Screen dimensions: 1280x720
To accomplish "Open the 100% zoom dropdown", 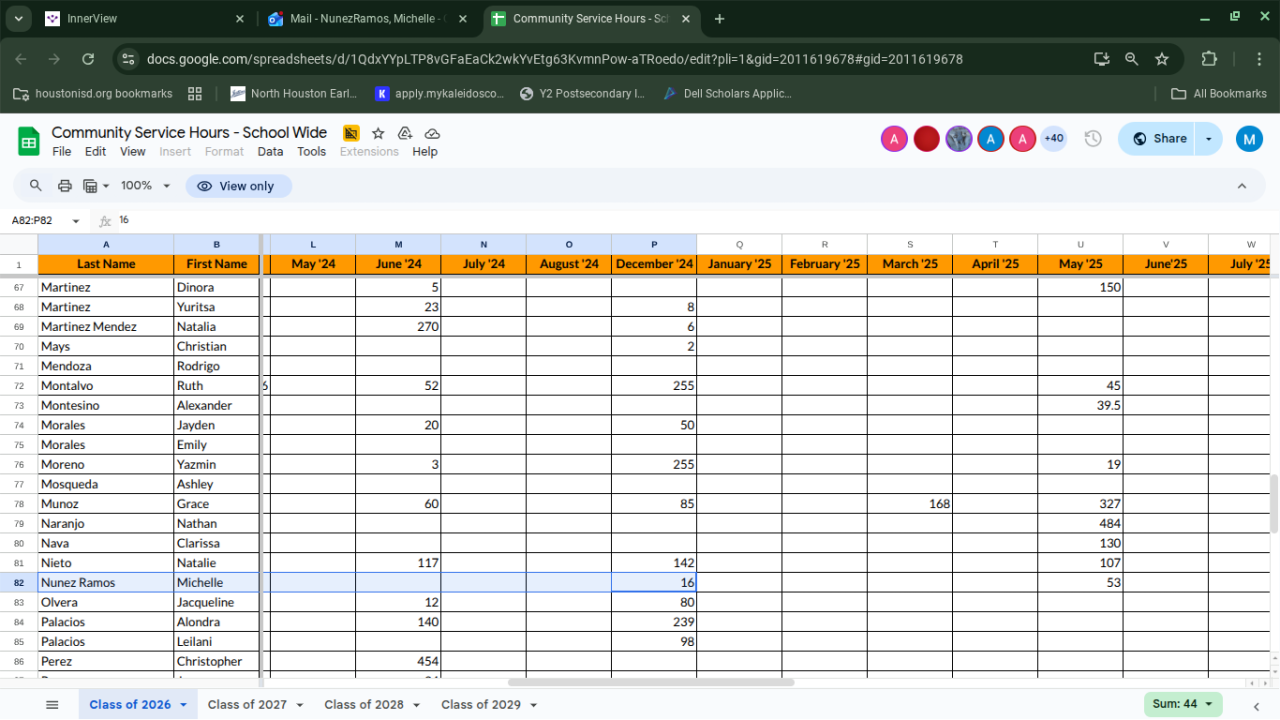I will point(145,186).
